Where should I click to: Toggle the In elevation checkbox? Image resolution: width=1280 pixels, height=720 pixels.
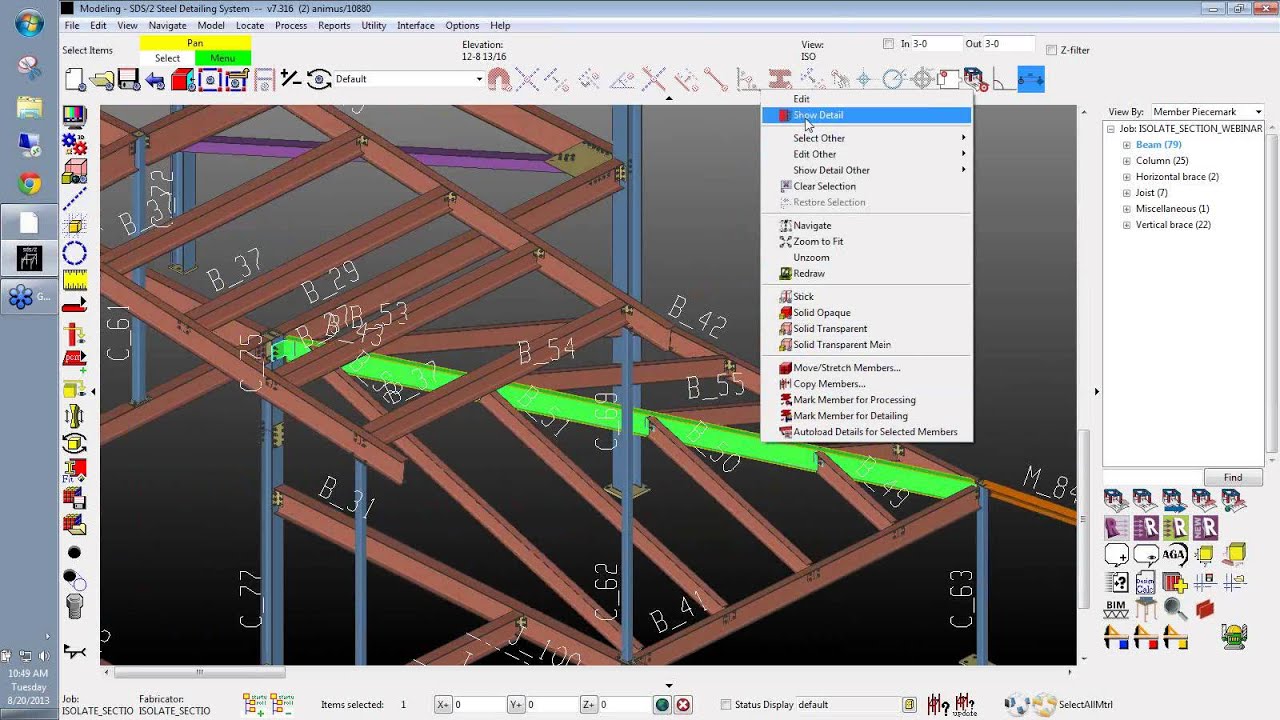click(888, 44)
